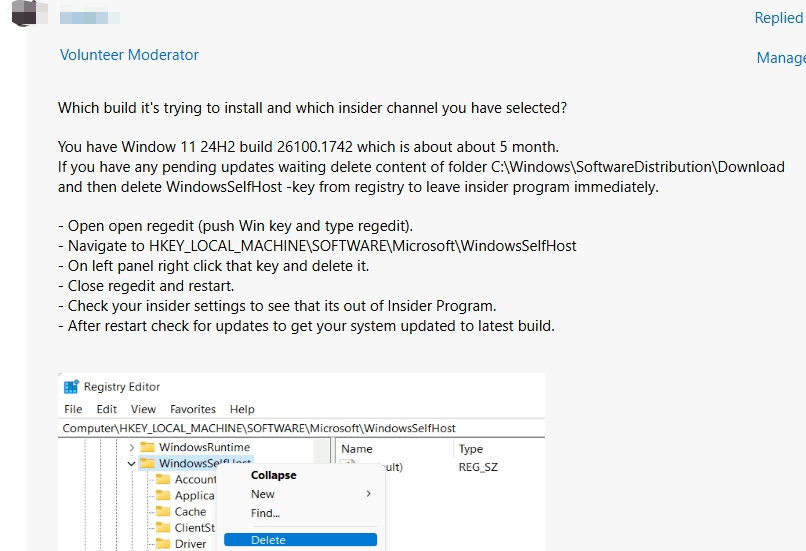Expand the WindowsRuntime tree node

(132, 447)
